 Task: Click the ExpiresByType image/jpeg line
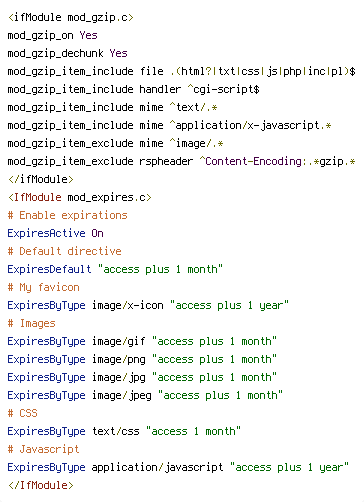pos(145,395)
